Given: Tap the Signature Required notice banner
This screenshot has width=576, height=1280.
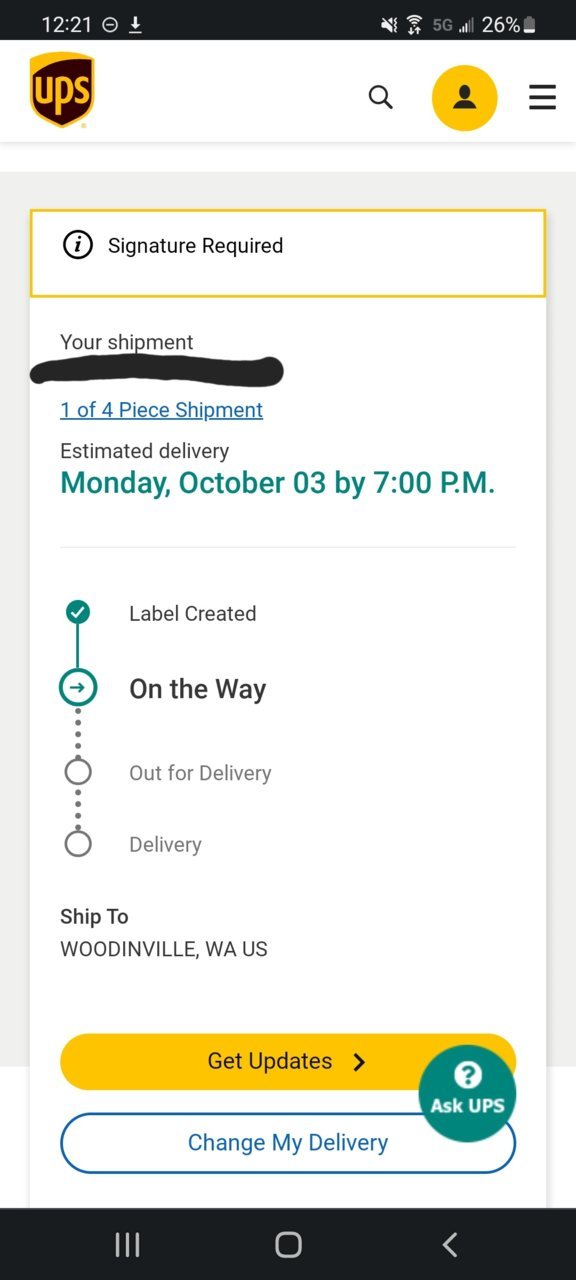Looking at the screenshot, I should [288, 253].
